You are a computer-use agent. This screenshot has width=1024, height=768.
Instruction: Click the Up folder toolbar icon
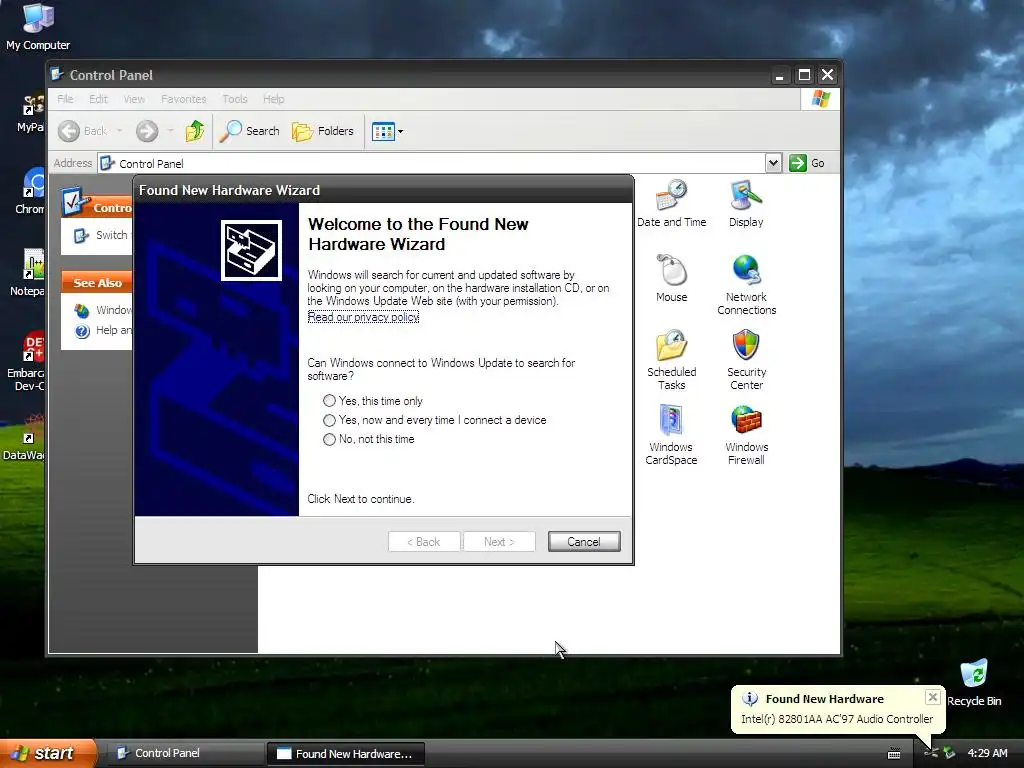(x=195, y=131)
